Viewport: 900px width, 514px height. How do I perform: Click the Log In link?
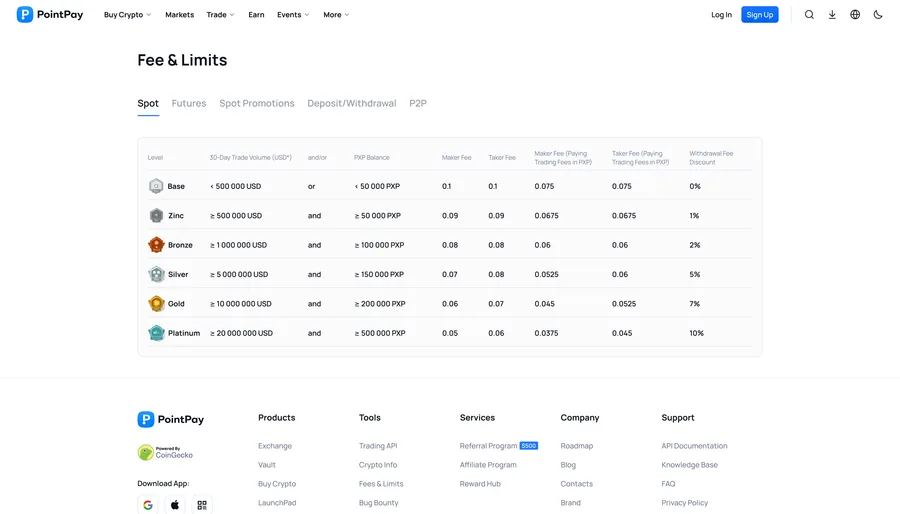tap(721, 15)
